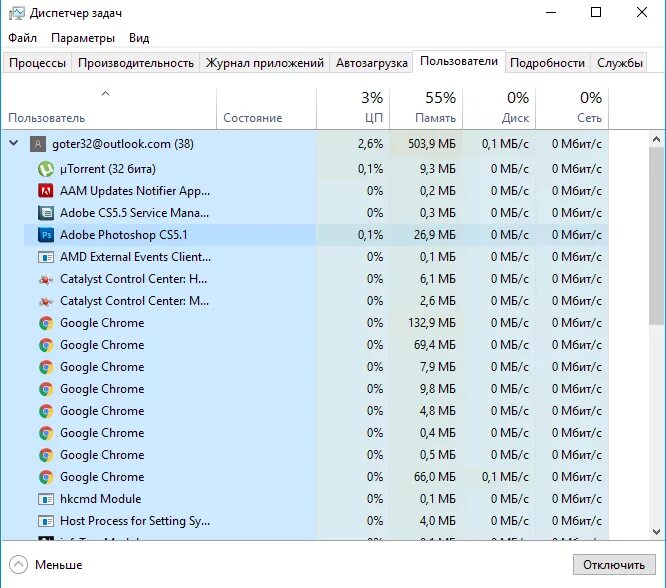The image size is (666, 588).
Task: Select the Пользователи tab
Action: pyautogui.click(x=459, y=61)
